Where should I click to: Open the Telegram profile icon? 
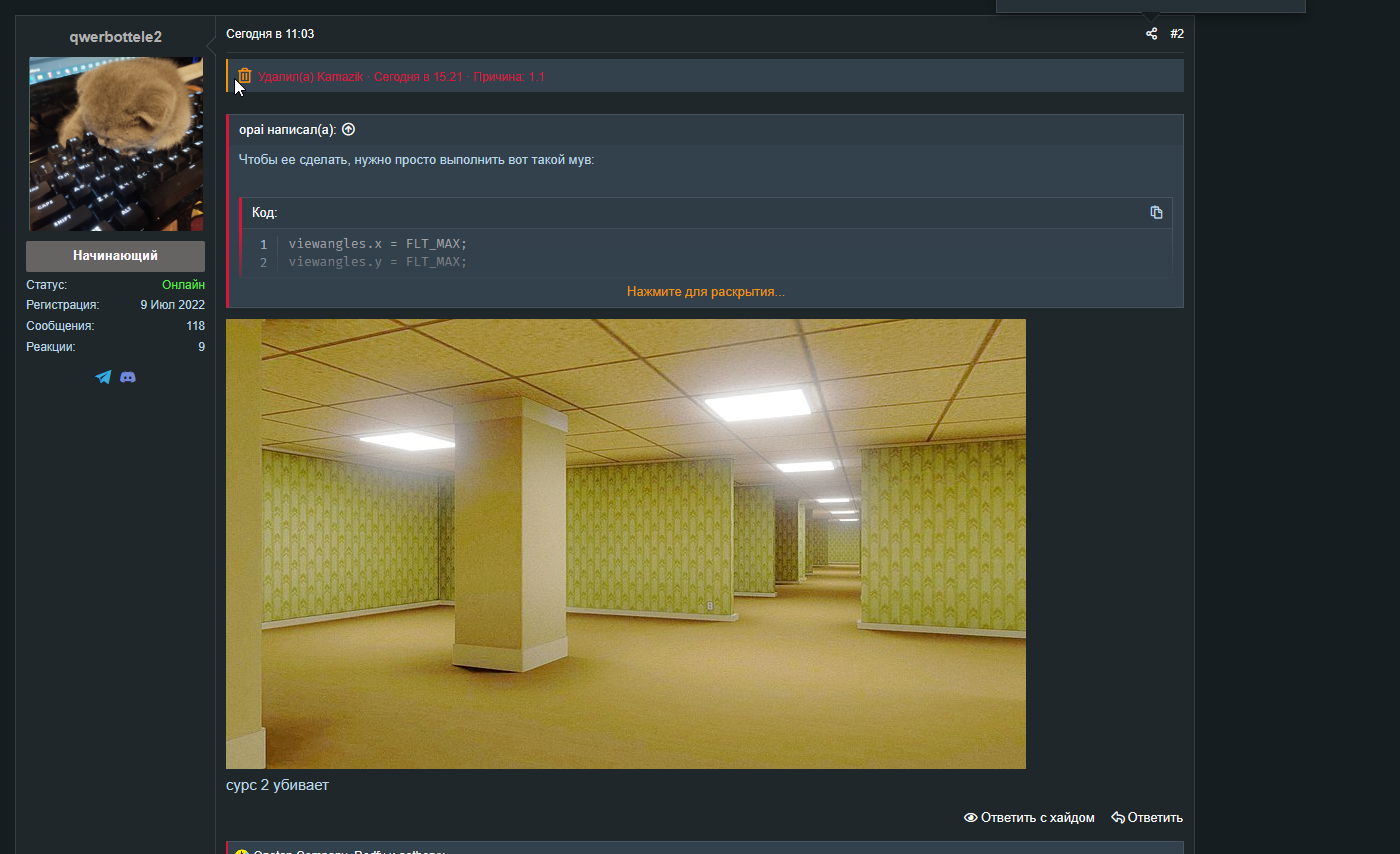[103, 377]
